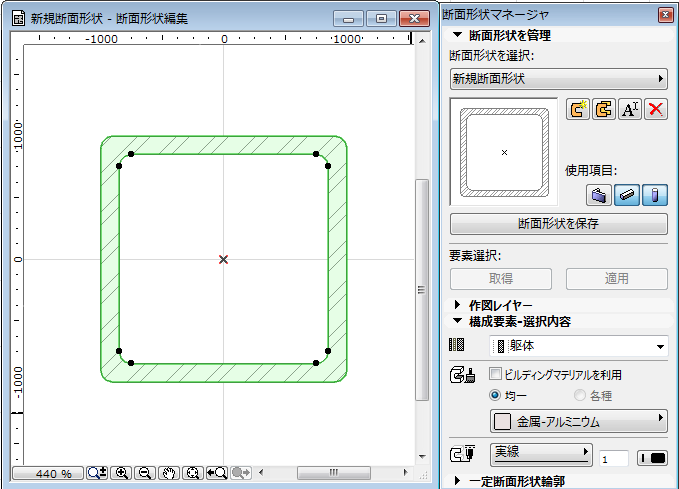
Task: Toggle the beam usage icon under 使用項目
Action: click(x=627, y=195)
